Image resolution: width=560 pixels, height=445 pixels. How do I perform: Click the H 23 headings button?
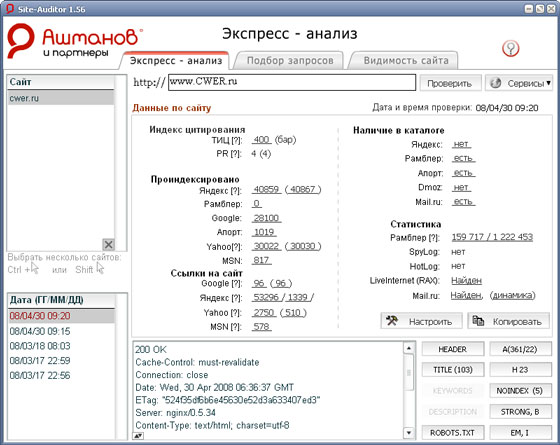(x=520, y=370)
